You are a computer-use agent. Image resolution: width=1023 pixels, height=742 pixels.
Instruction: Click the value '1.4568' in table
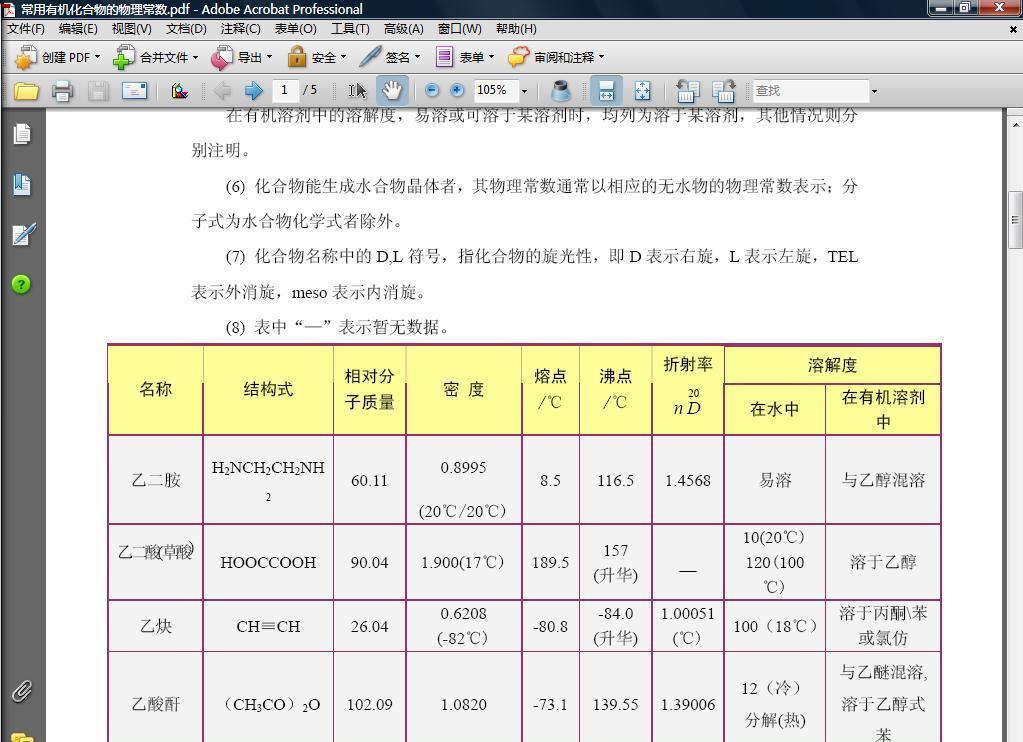tap(688, 481)
